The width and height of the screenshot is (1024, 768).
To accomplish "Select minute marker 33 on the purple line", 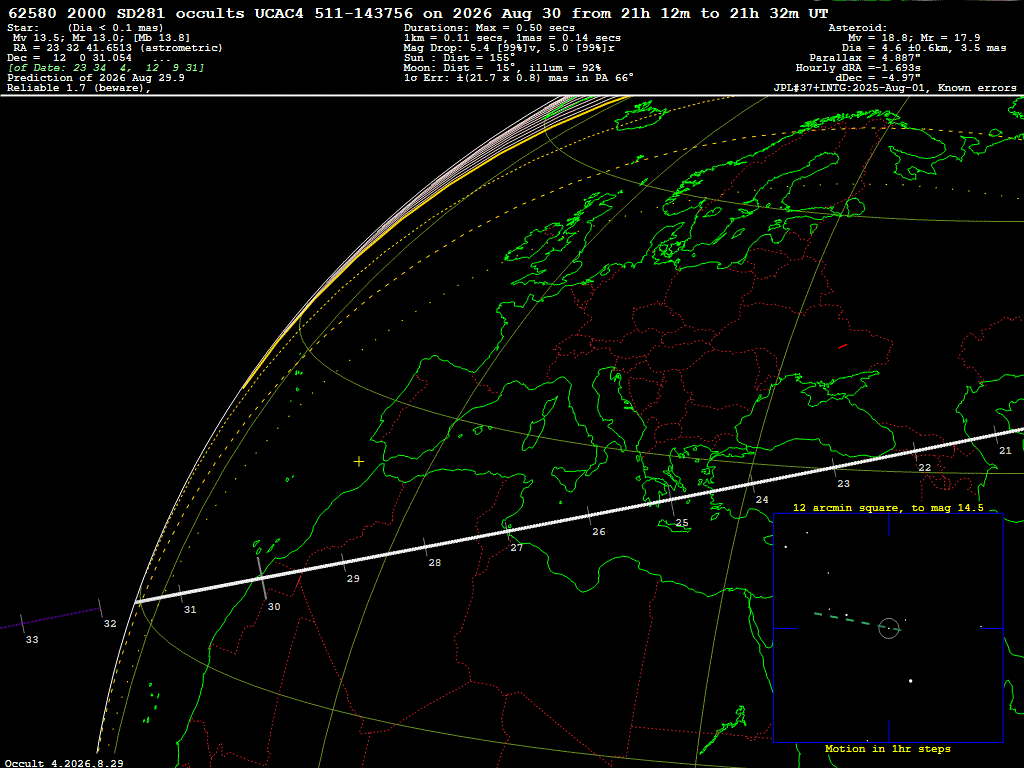I will pyautogui.click(x=32, y=639).
